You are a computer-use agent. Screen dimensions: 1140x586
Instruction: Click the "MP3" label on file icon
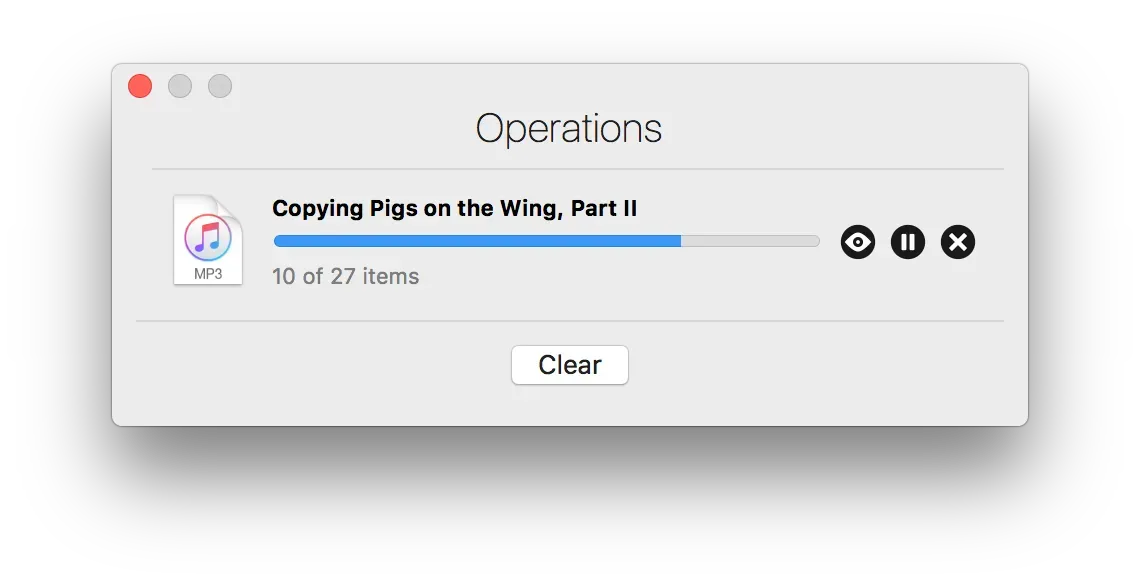(x=208, y=273)
